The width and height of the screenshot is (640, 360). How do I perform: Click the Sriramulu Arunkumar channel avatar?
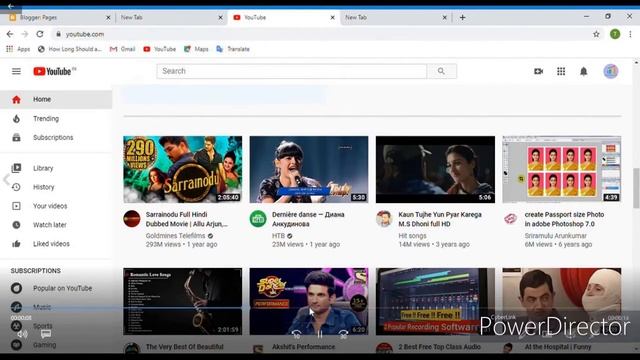click(511, 219)
